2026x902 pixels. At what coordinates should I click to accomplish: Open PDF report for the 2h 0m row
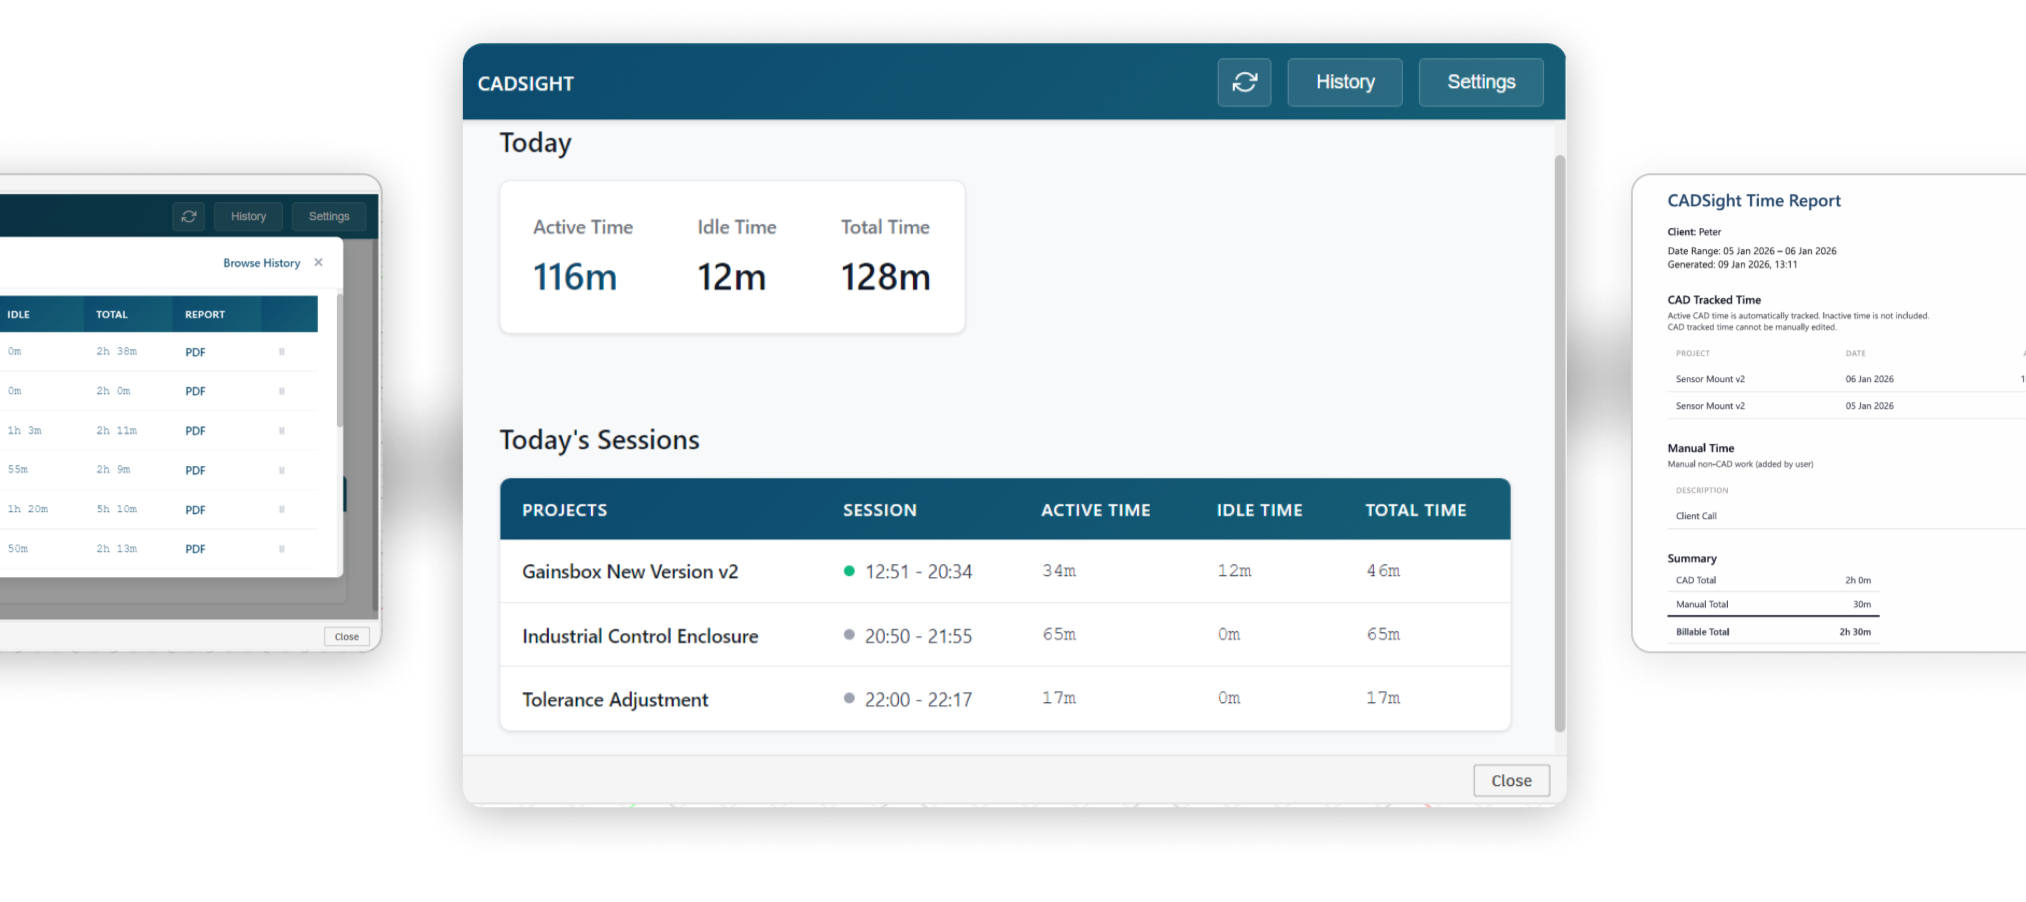tap(195, 392)
